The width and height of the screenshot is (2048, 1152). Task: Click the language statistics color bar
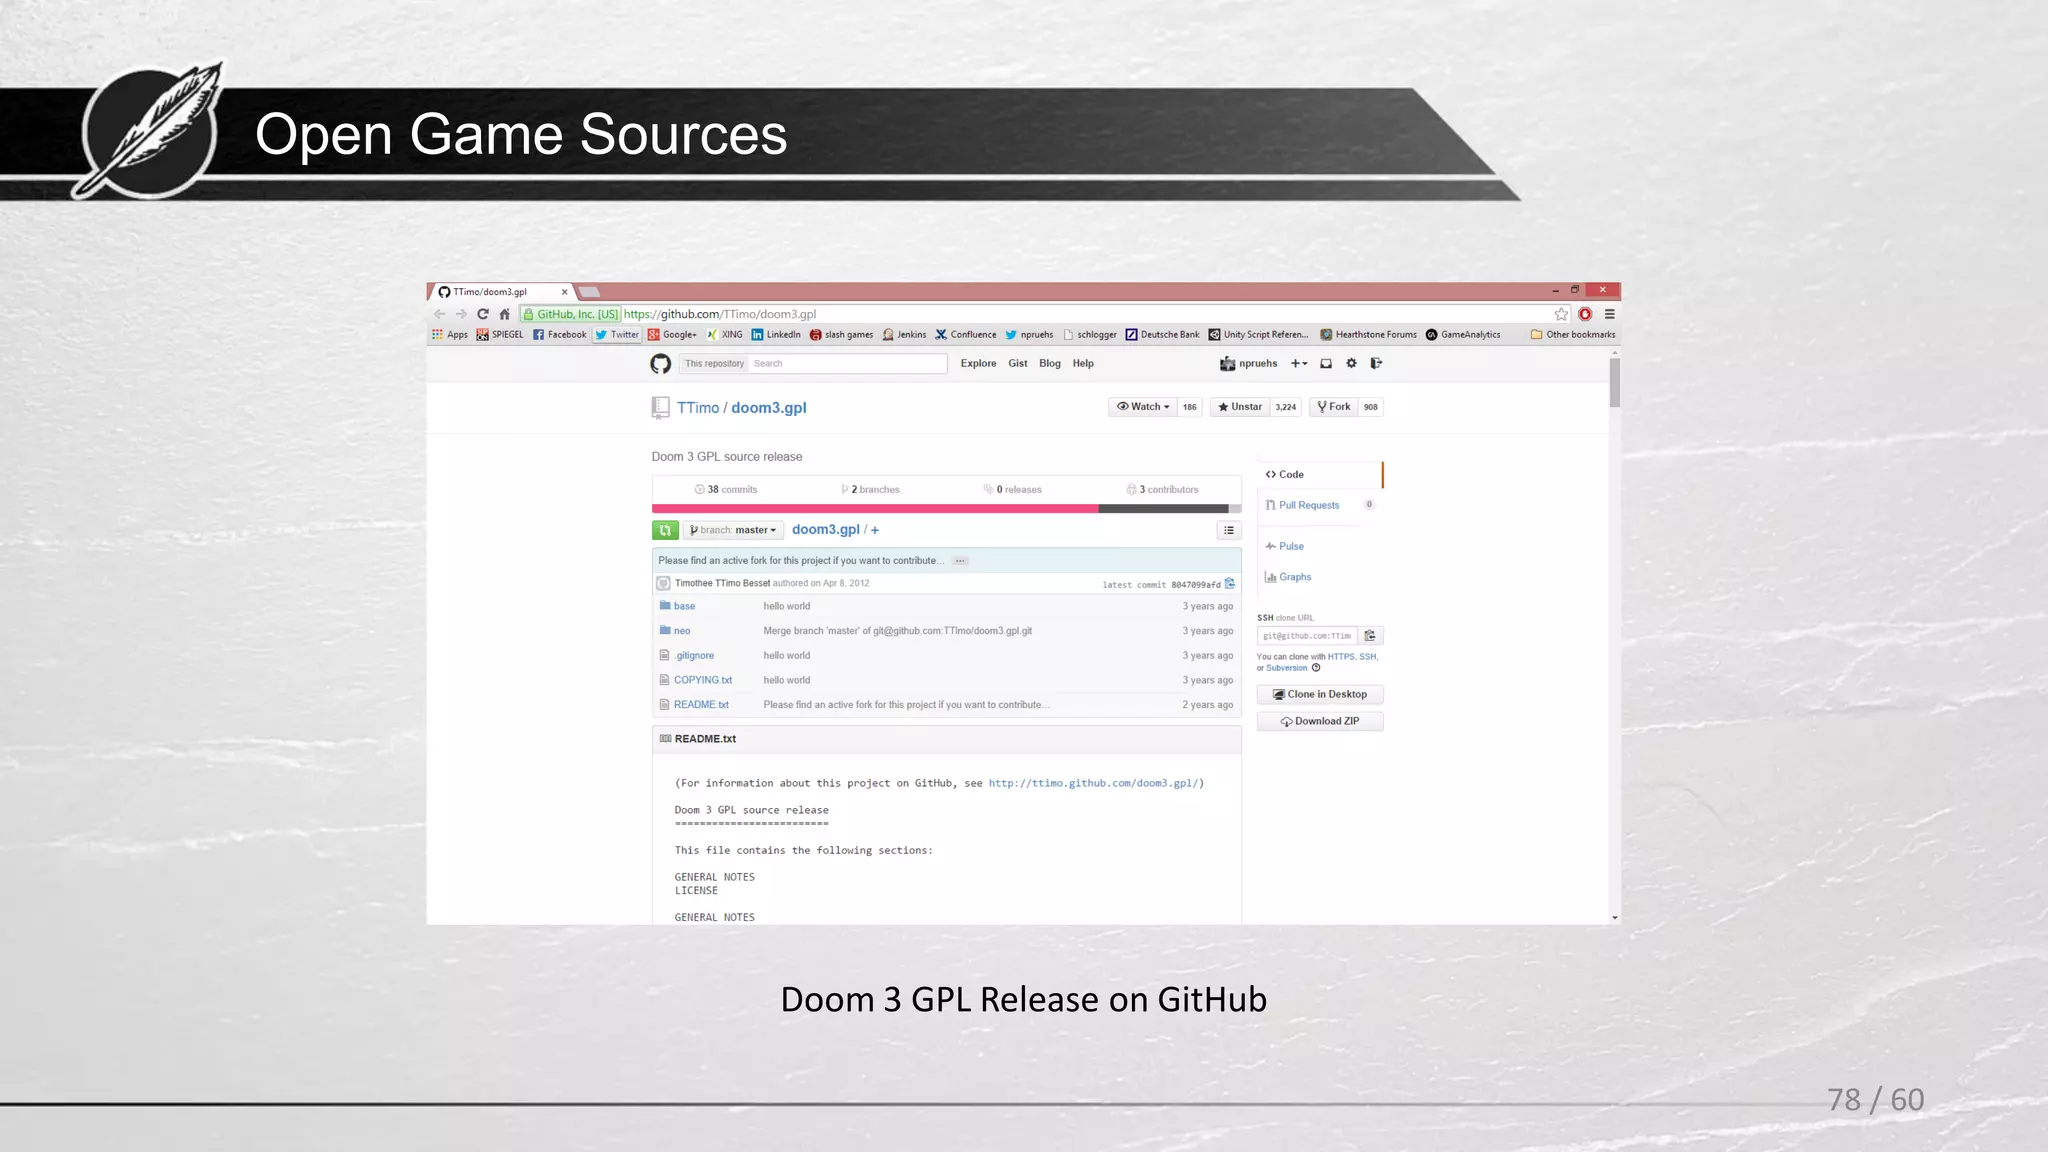(x=946, y=509)
